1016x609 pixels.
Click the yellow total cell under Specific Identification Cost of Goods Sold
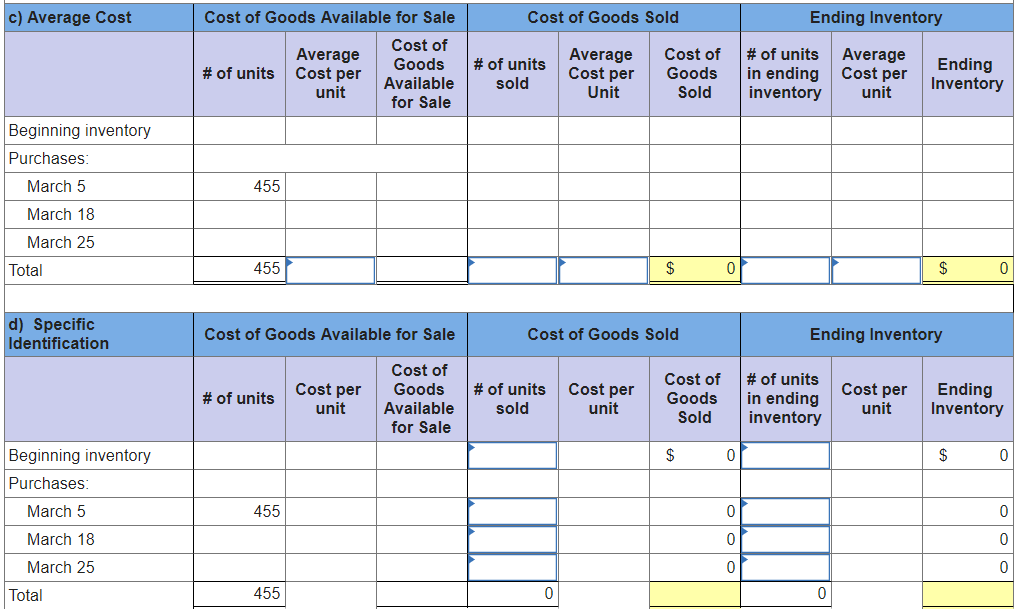tap(695, 592)
